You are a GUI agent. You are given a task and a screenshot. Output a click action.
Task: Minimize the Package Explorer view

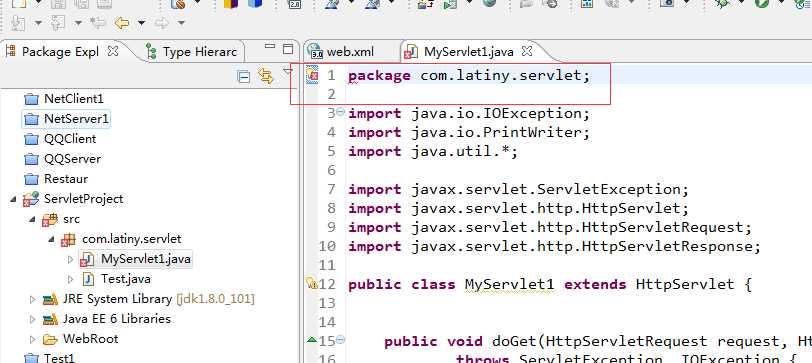[x=269, y=48]
